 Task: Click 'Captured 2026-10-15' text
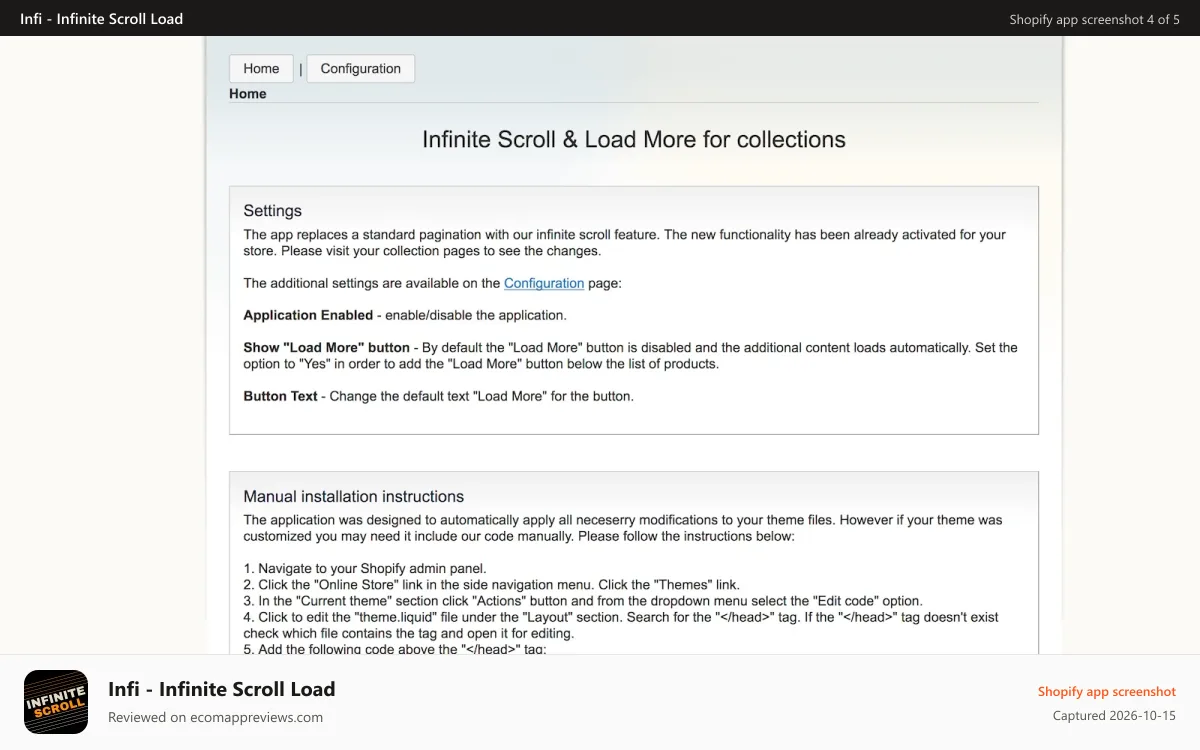[x=1114, y=715]
